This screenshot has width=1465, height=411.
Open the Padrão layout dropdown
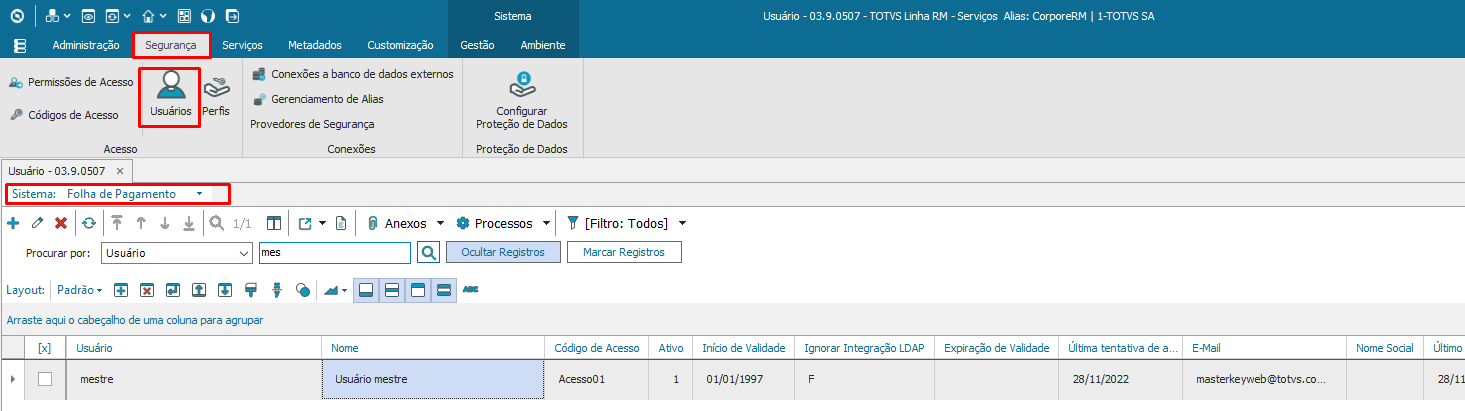click(80, 290)
